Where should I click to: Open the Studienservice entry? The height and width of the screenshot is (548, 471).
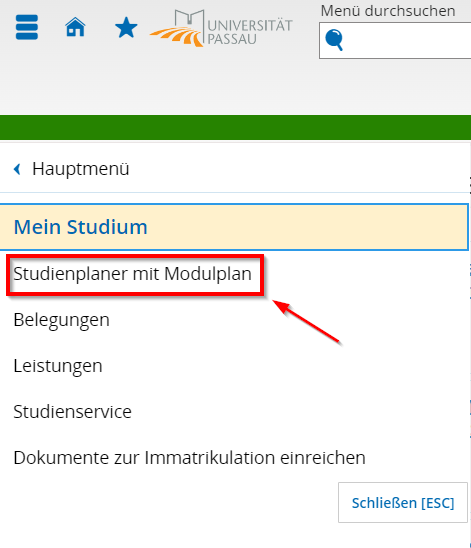tap(73, 412)
